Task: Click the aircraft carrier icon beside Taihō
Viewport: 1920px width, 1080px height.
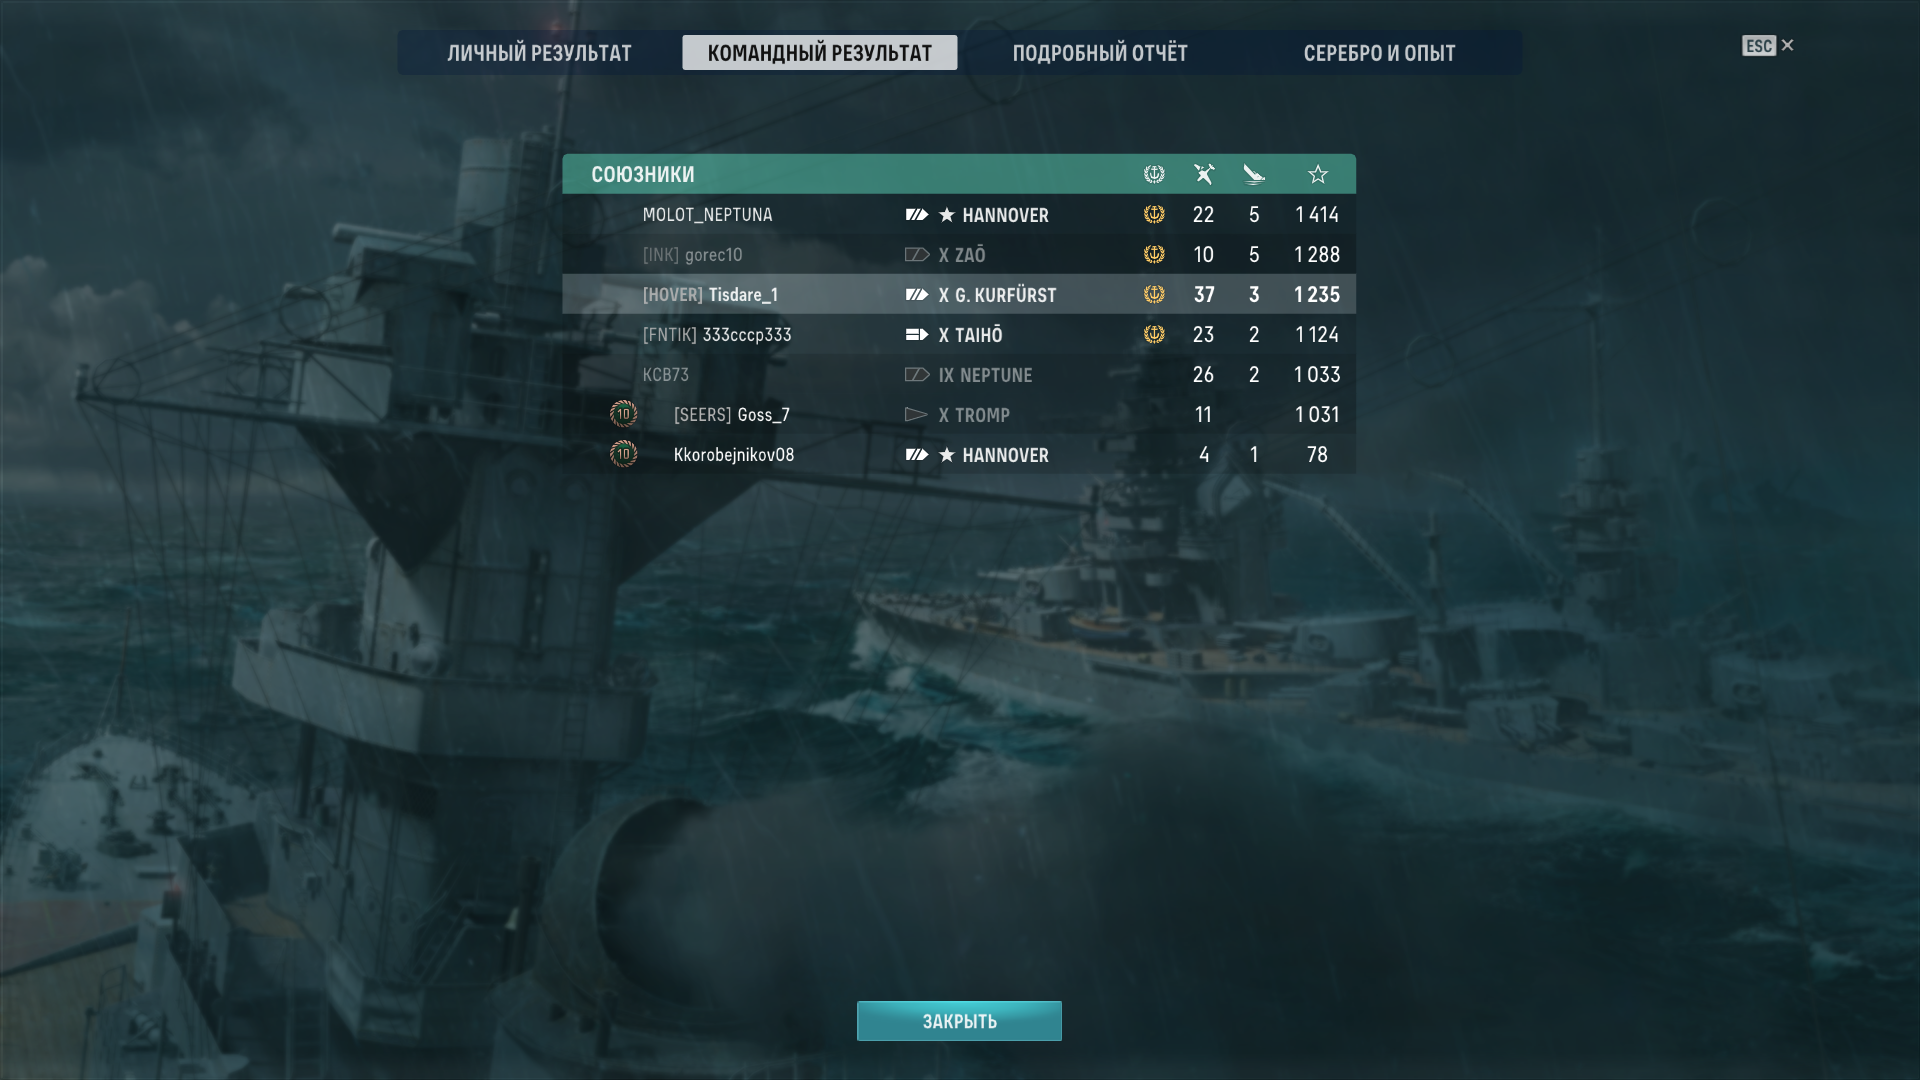Action: pyautogui.click(x=917, y=335)
